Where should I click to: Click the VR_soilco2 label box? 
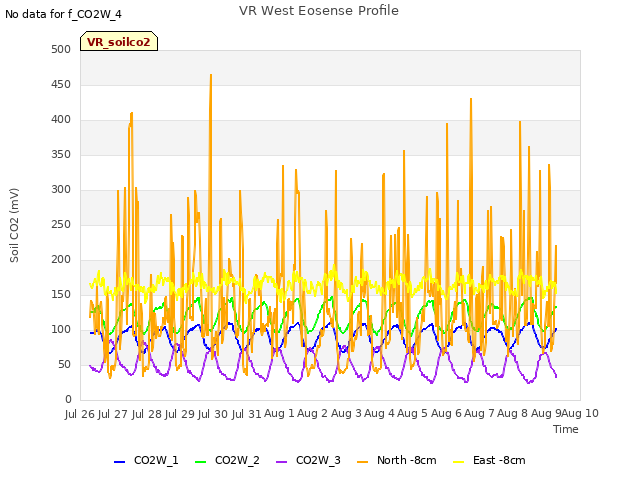click(x=119, y=41)
